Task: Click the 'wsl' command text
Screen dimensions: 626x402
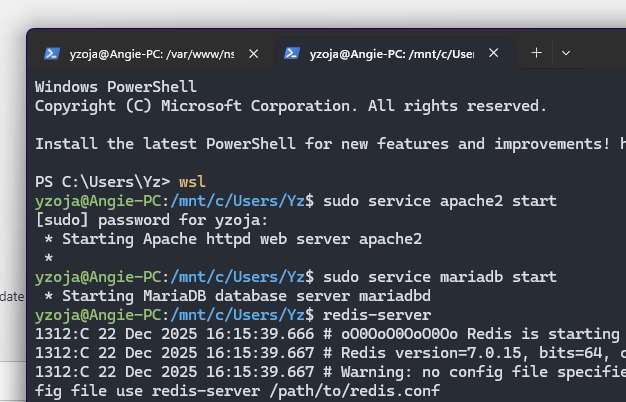Action: 192,182
